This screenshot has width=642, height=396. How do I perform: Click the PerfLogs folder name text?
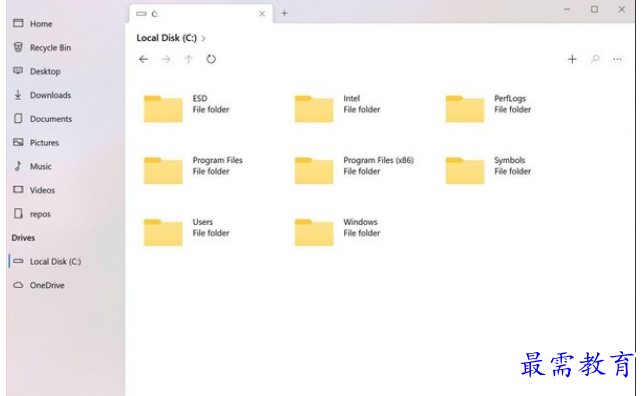coord(510,98)
